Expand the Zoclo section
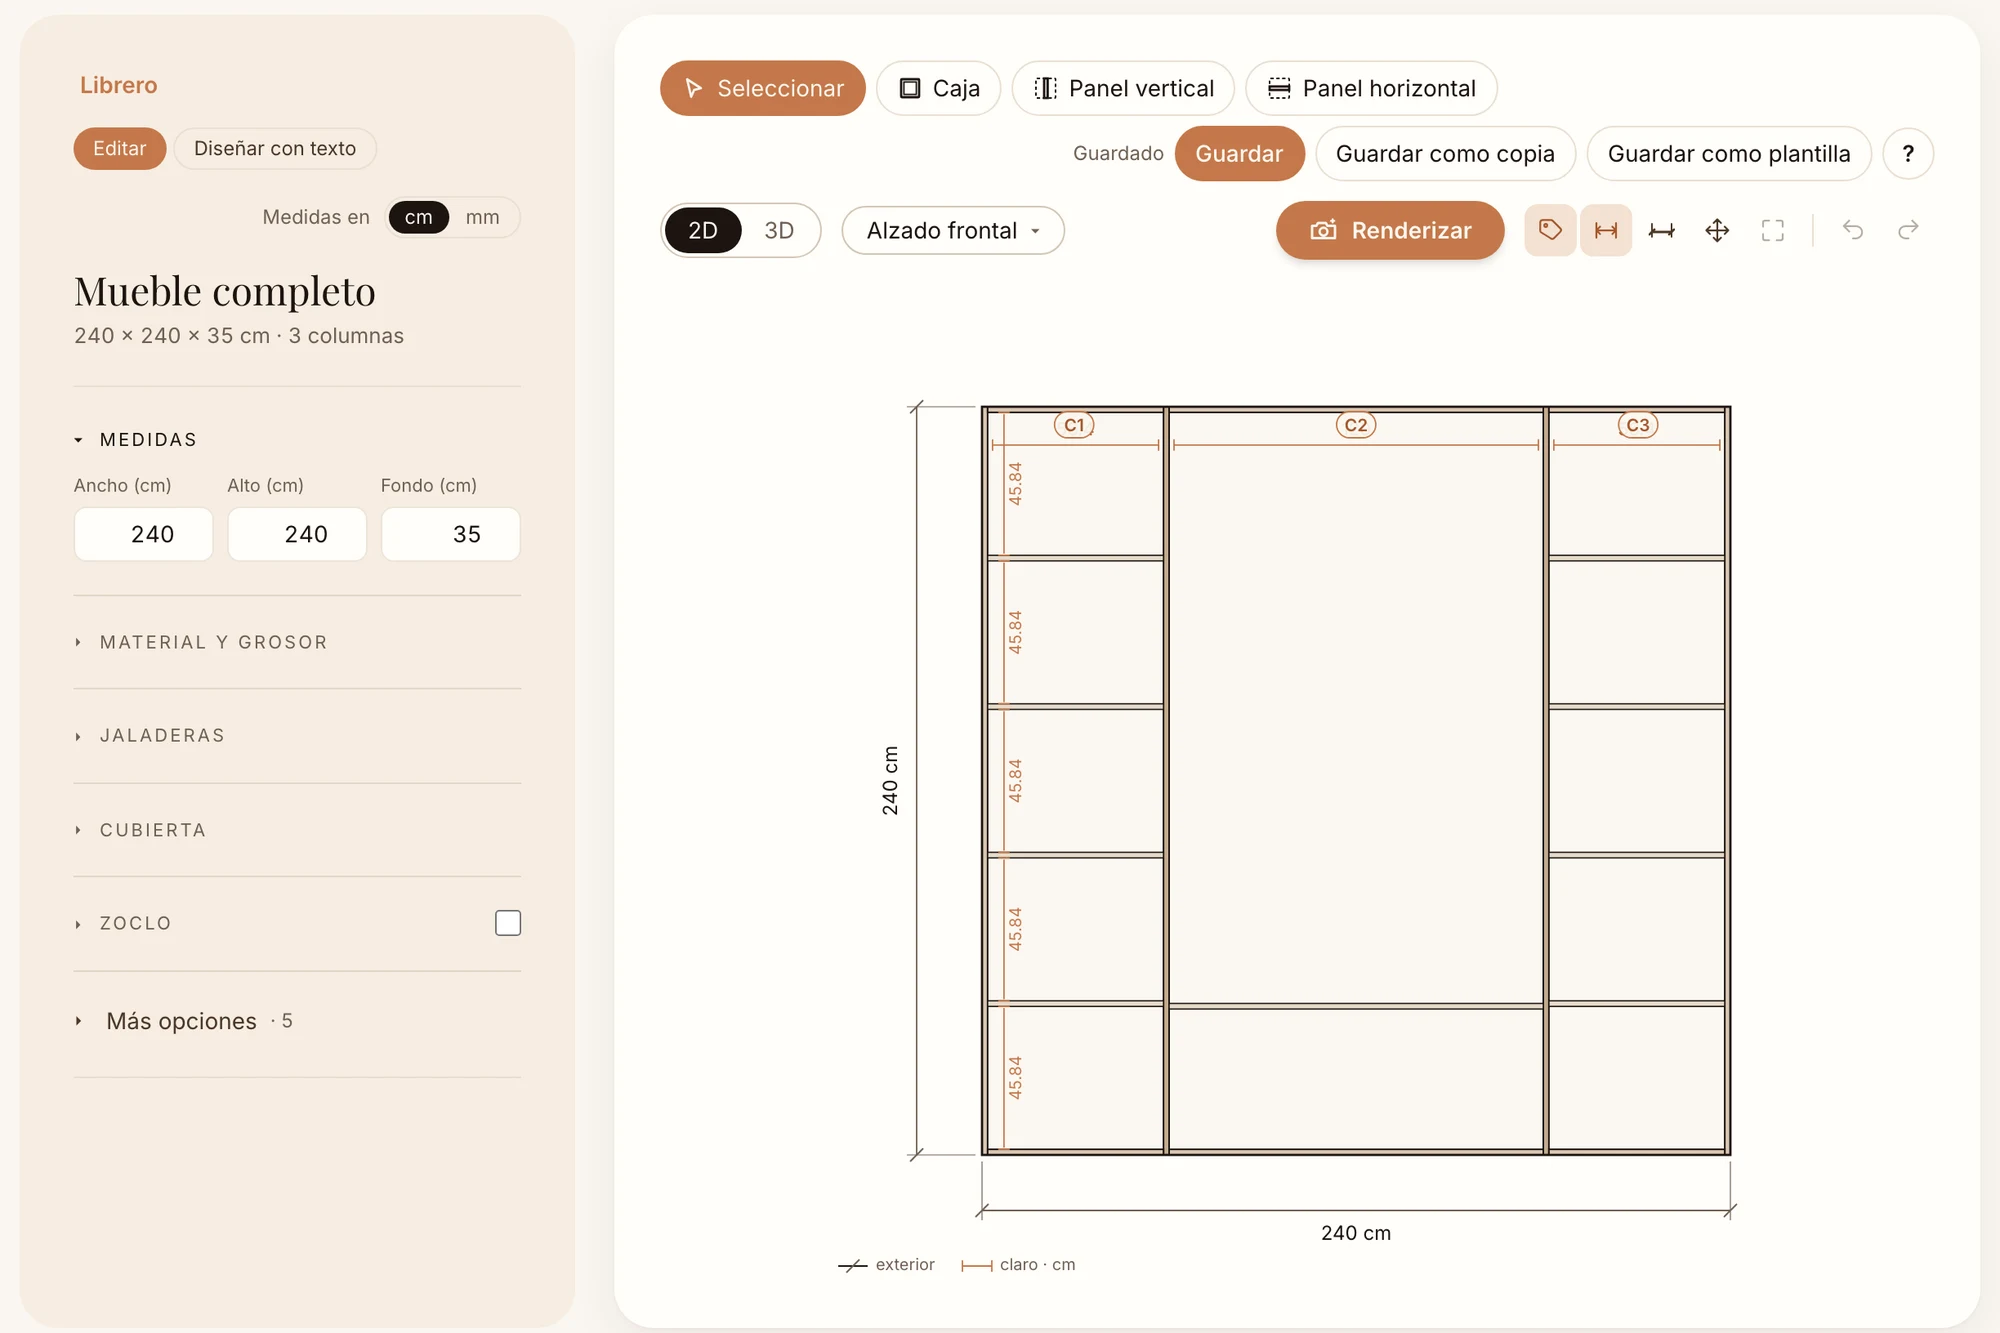 pos(124,923)
